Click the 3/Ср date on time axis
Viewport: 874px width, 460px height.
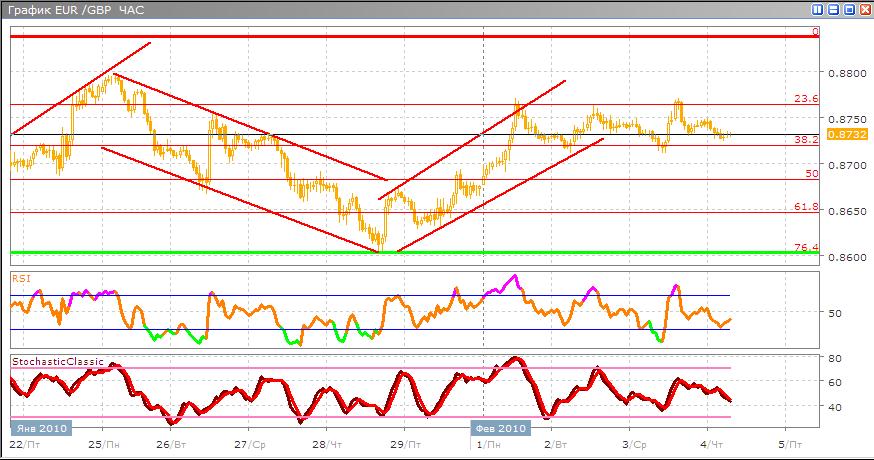(x=635, y=442)
